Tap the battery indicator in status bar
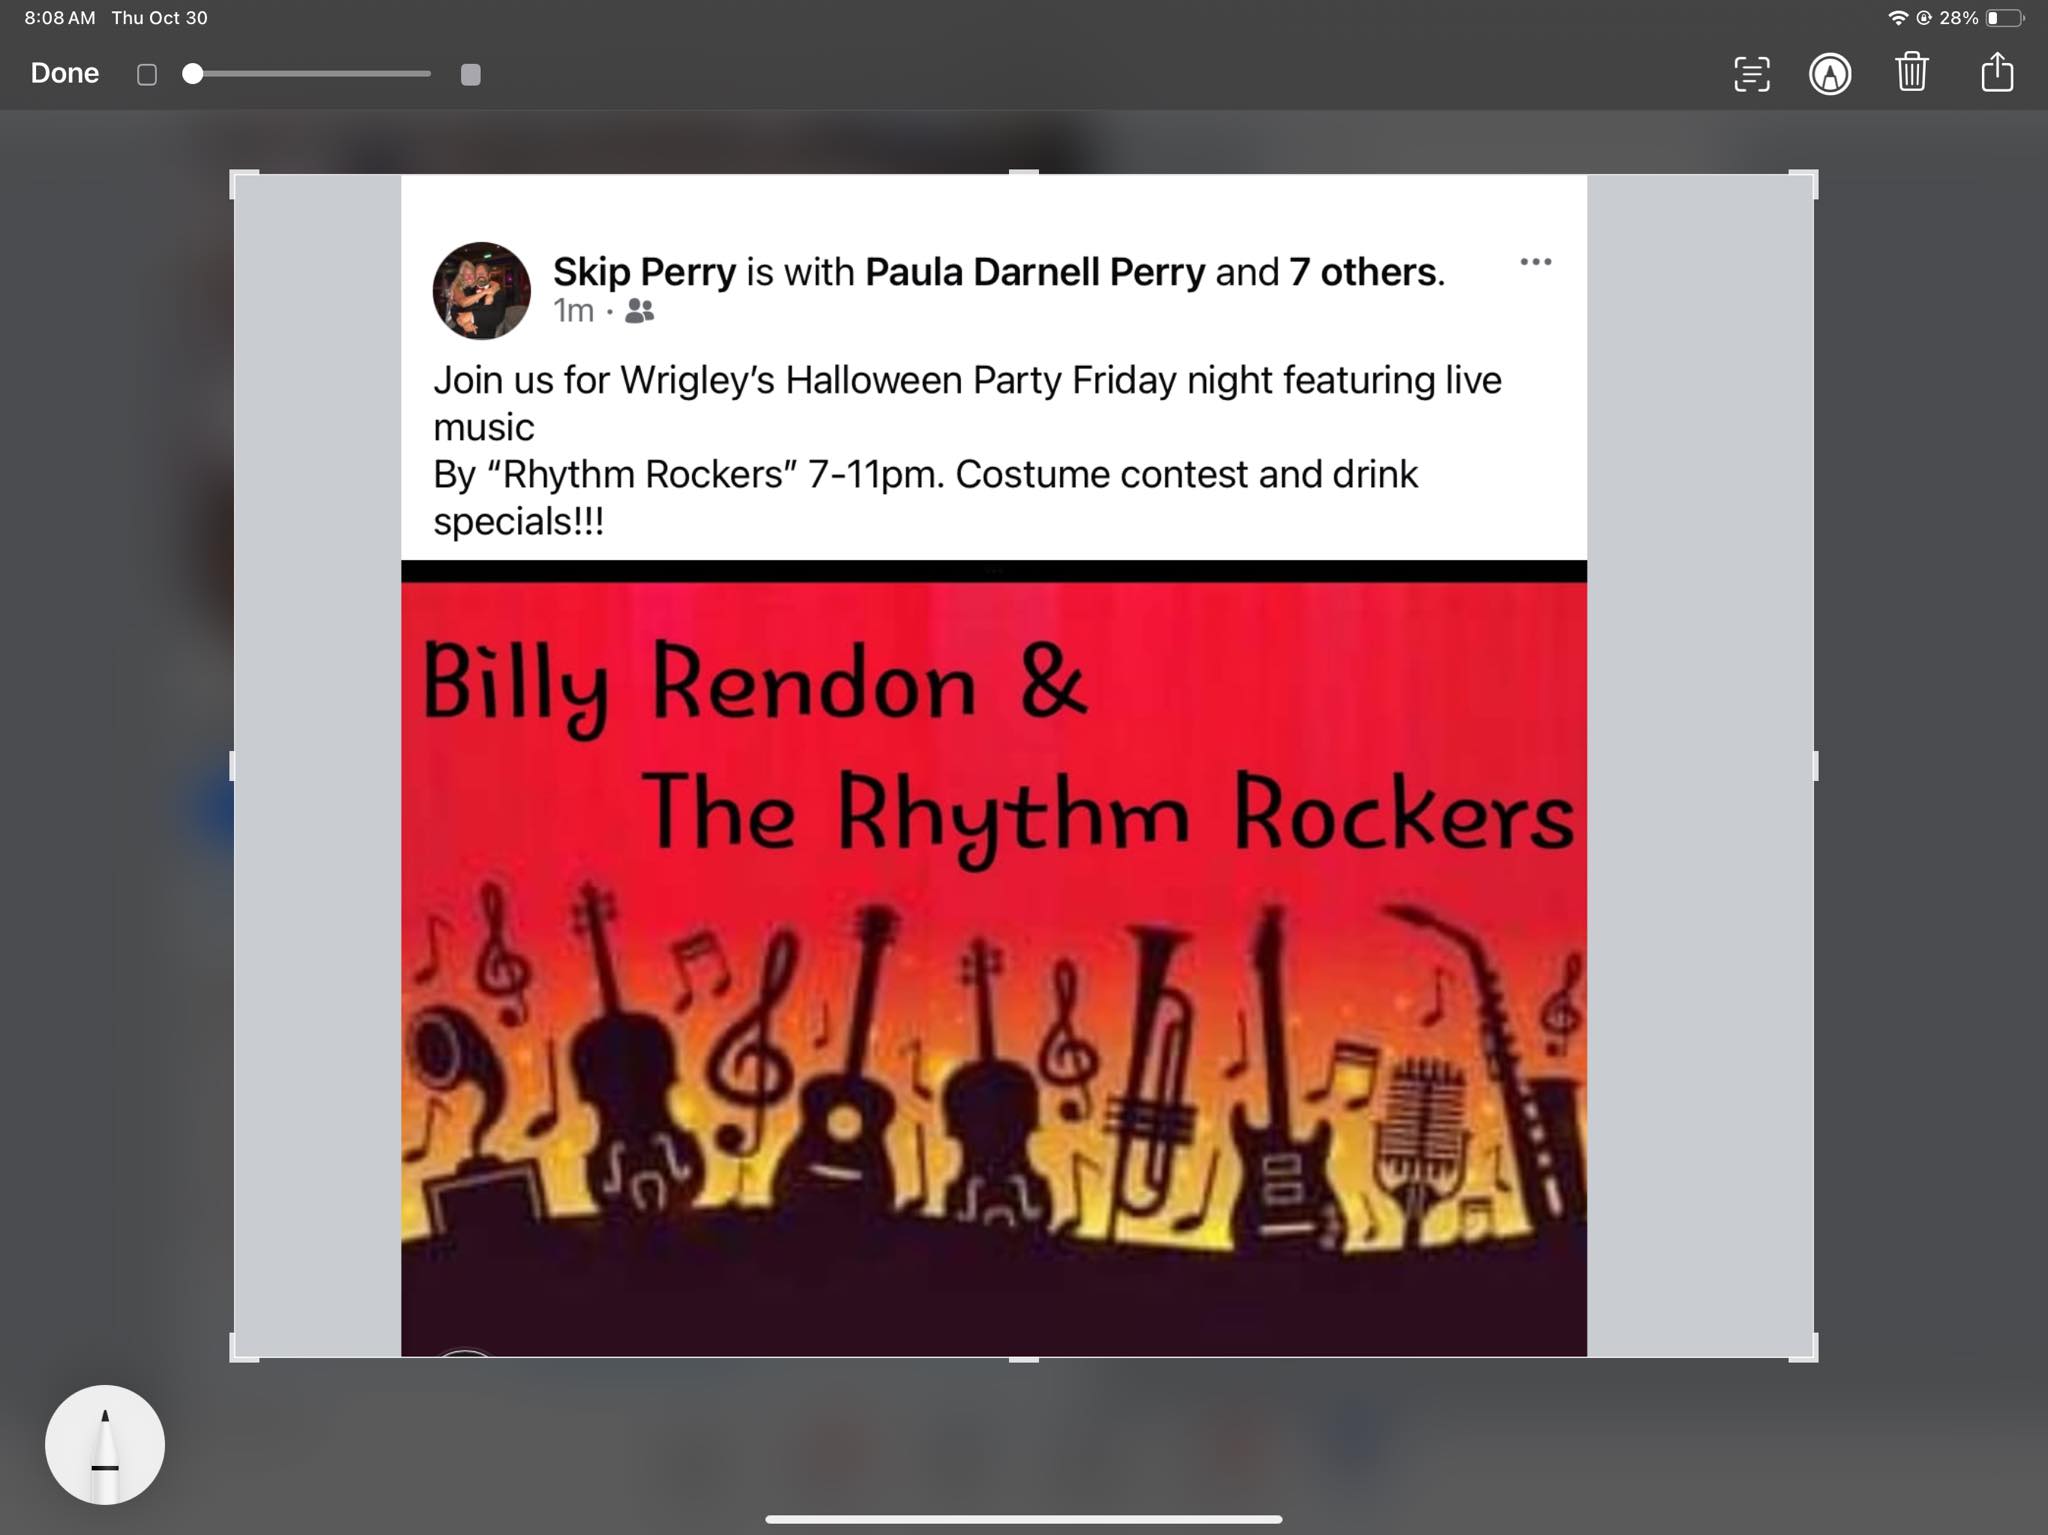The width and height of the screenshot is (2048, 1535). click(x=2004, y=18)
